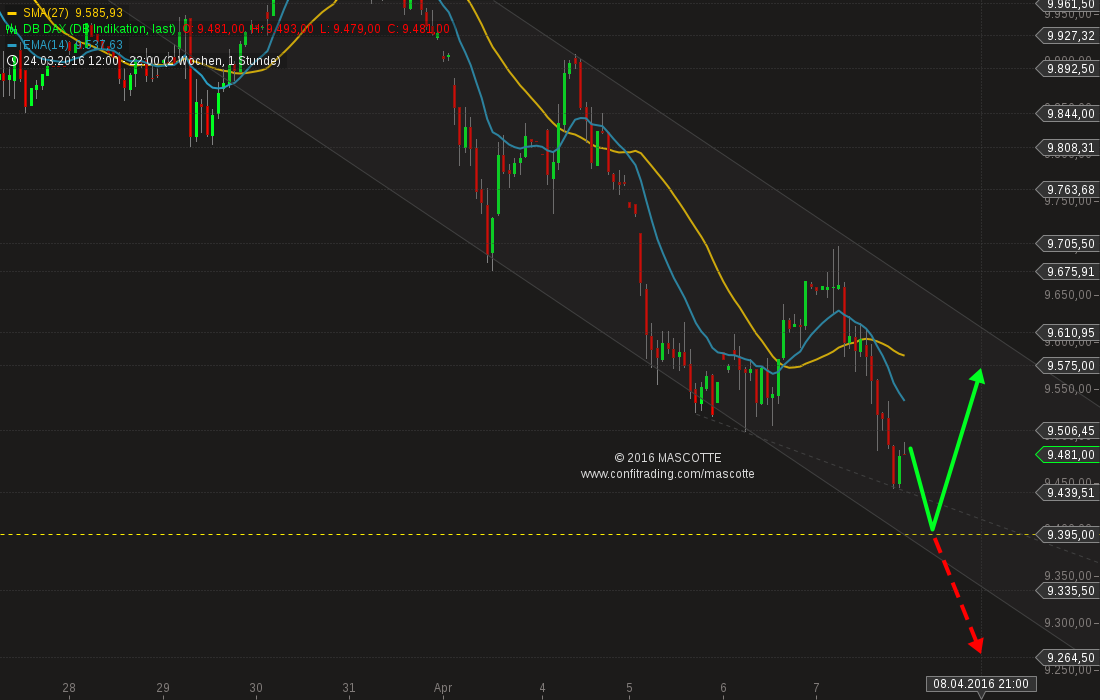Click date label 30 on the time axis
The width and height of the screenshot is (1100, 700).
tap(256, 688)
